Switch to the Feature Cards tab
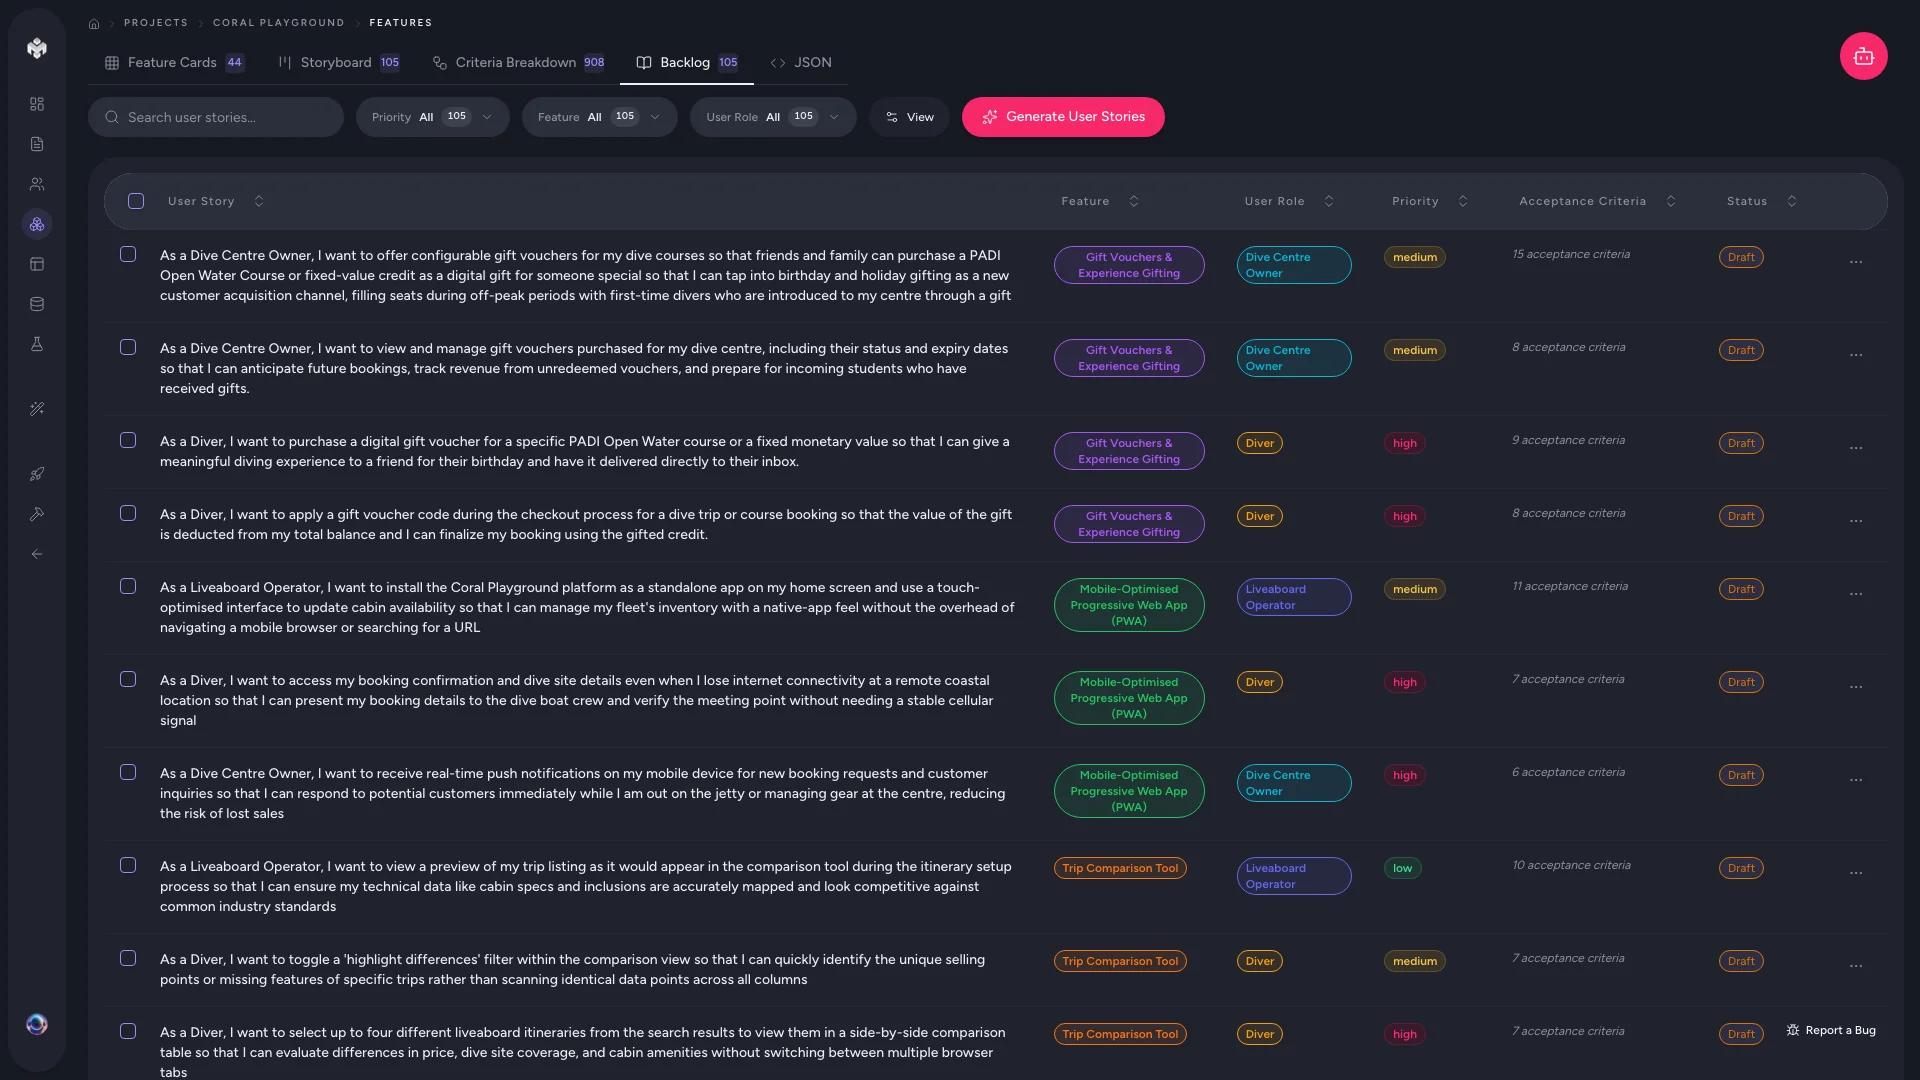The width and height of the screenshot is (1920, 1080). pyautogui.click(x=174, y=62)
